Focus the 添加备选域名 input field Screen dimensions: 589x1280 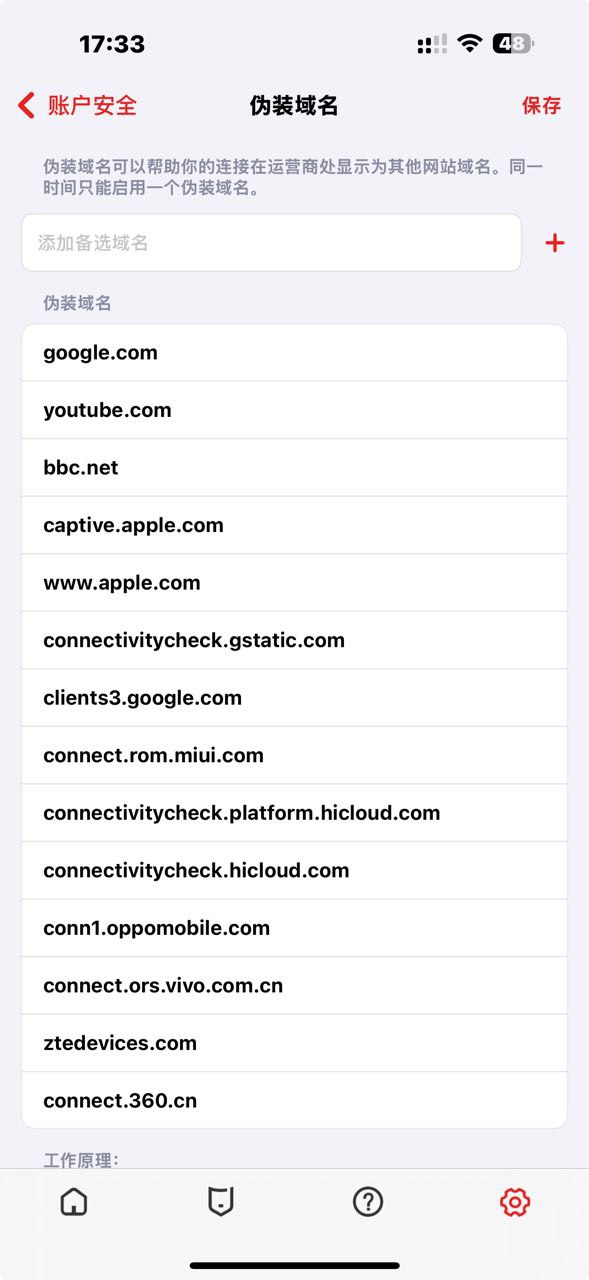pos(272,243)
